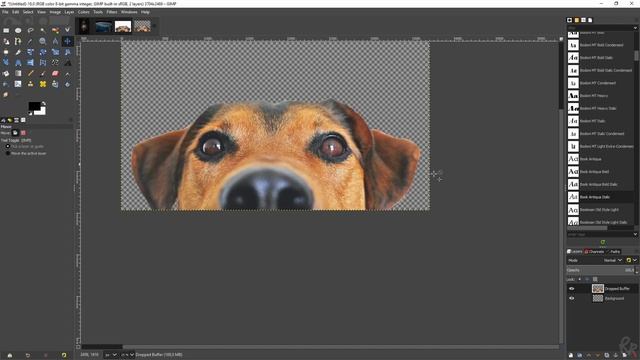Duplicate the current layer

coord(607,356)
